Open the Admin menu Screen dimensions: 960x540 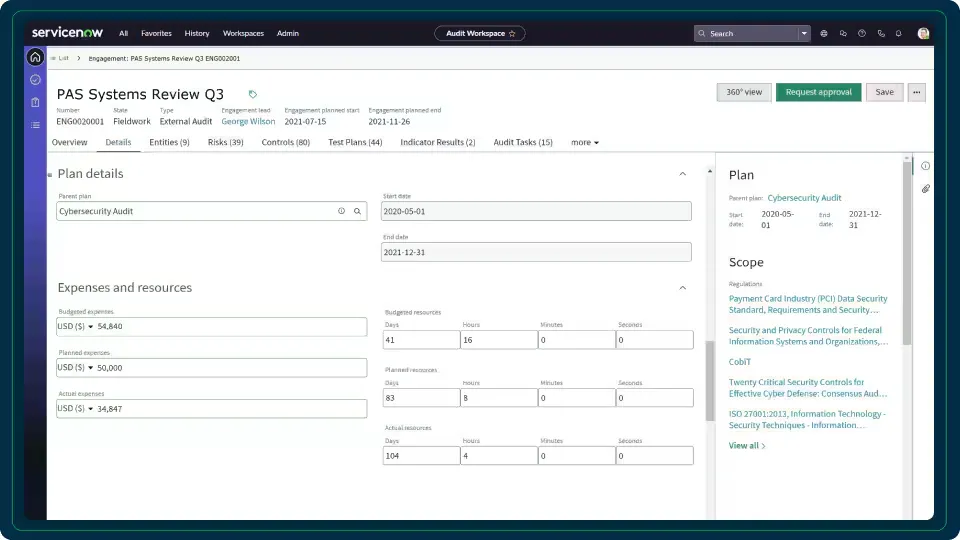click(x=288, y=34)
